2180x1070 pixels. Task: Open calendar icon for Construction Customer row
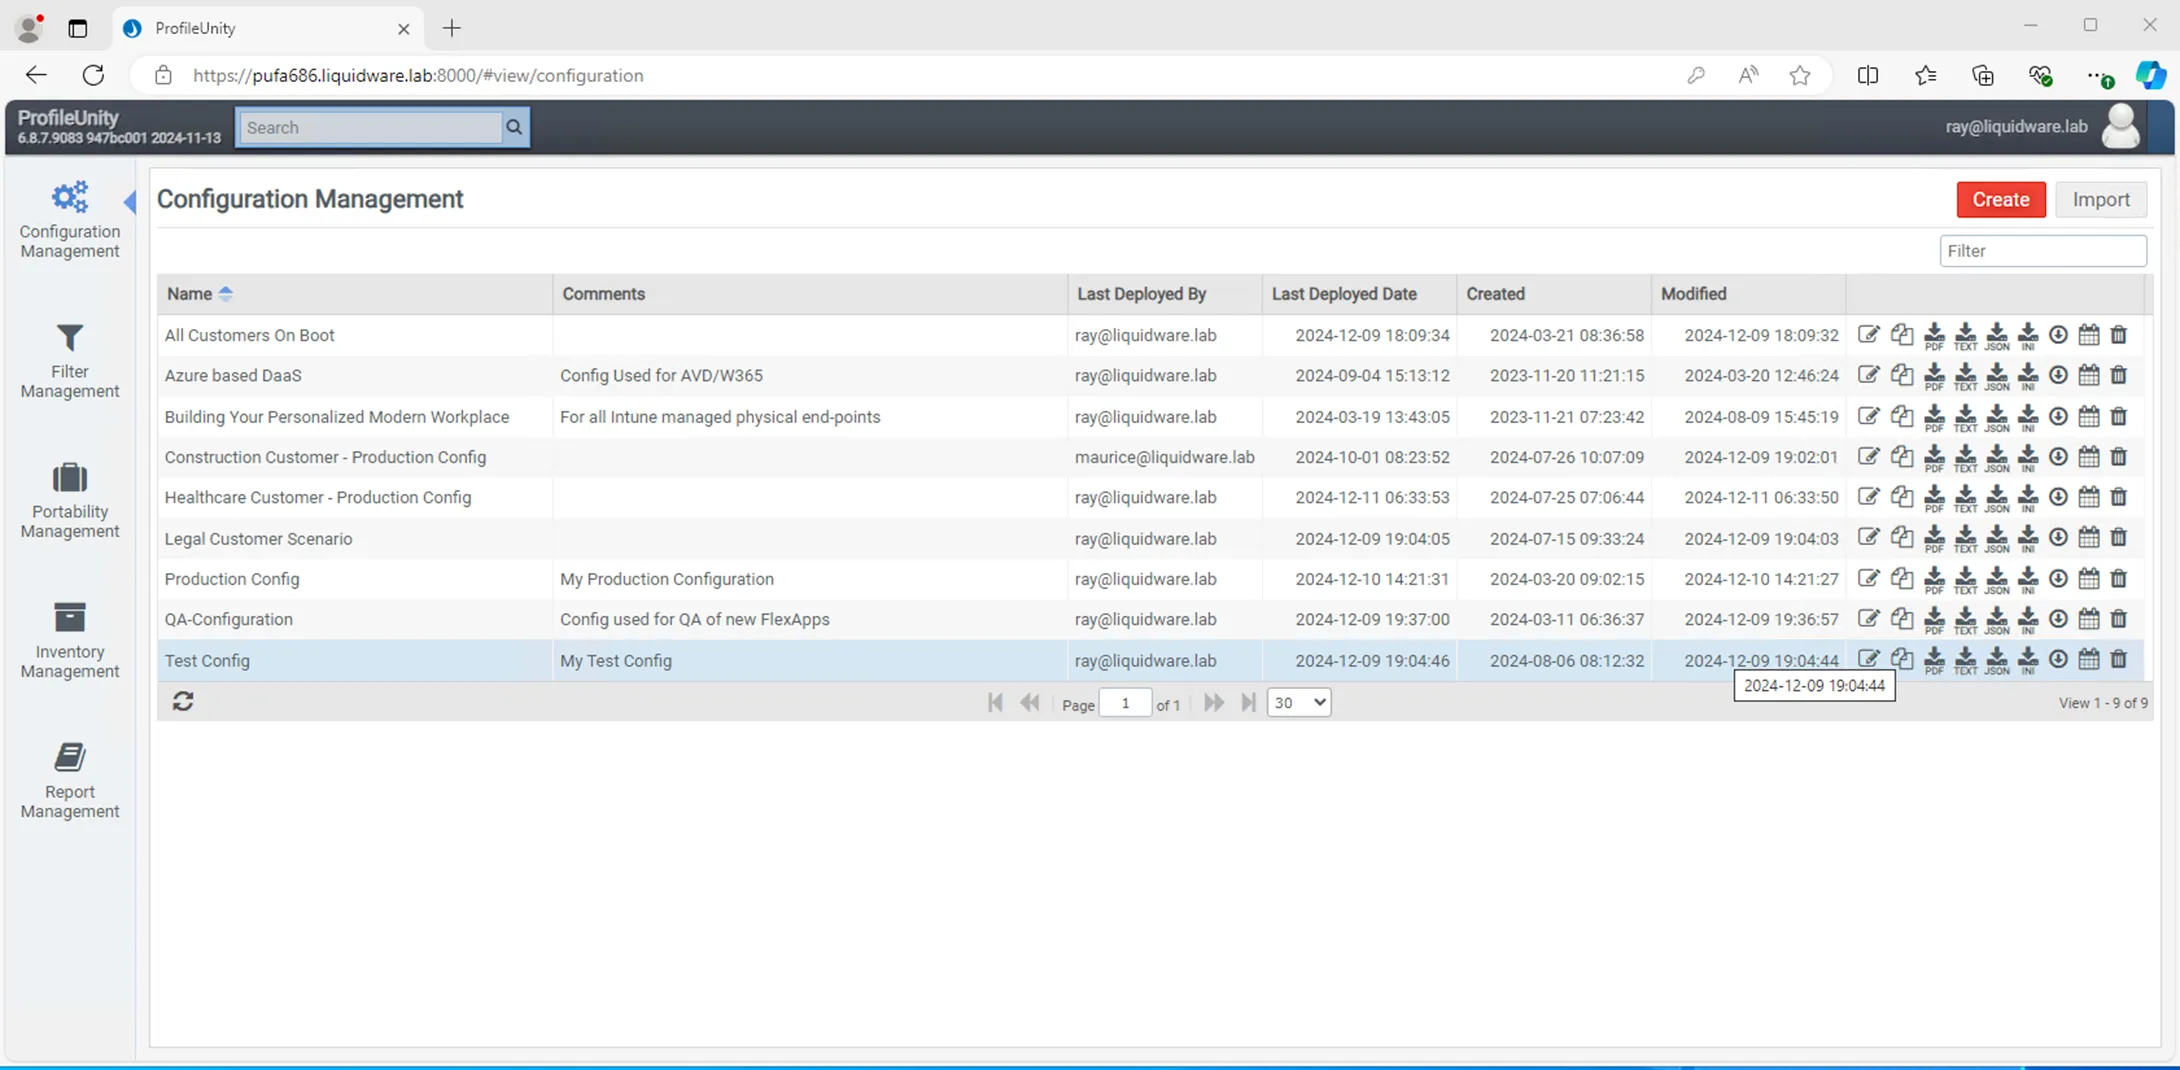[2089, 457]
